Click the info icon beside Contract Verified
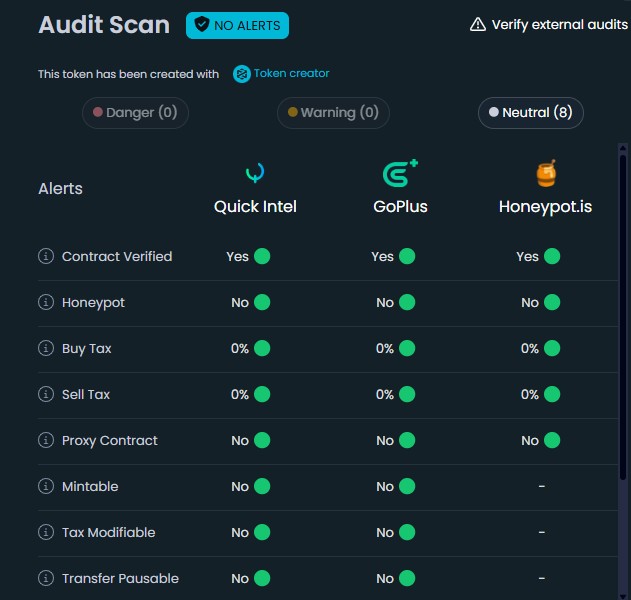Image resolution: width=631 pixels, height=600 pixels. point(46,256)
